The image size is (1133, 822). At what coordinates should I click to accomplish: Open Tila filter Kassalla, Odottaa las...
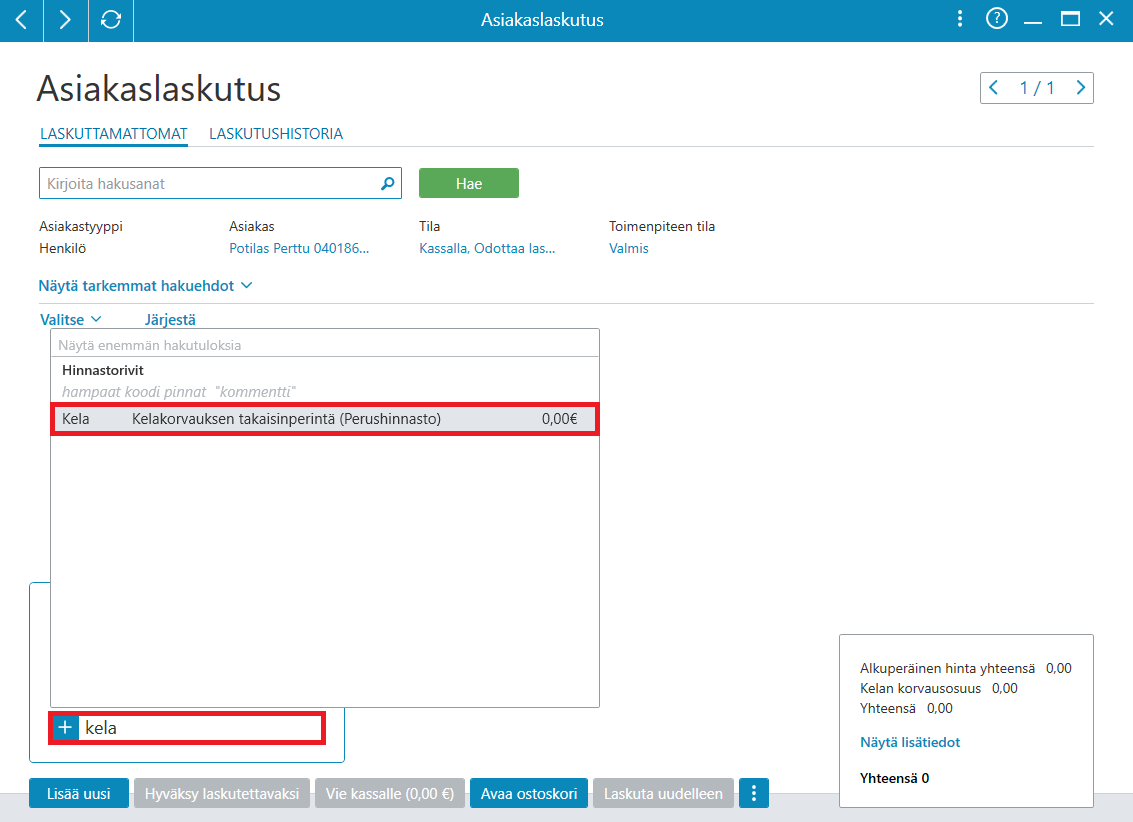[x=487, y=248]
